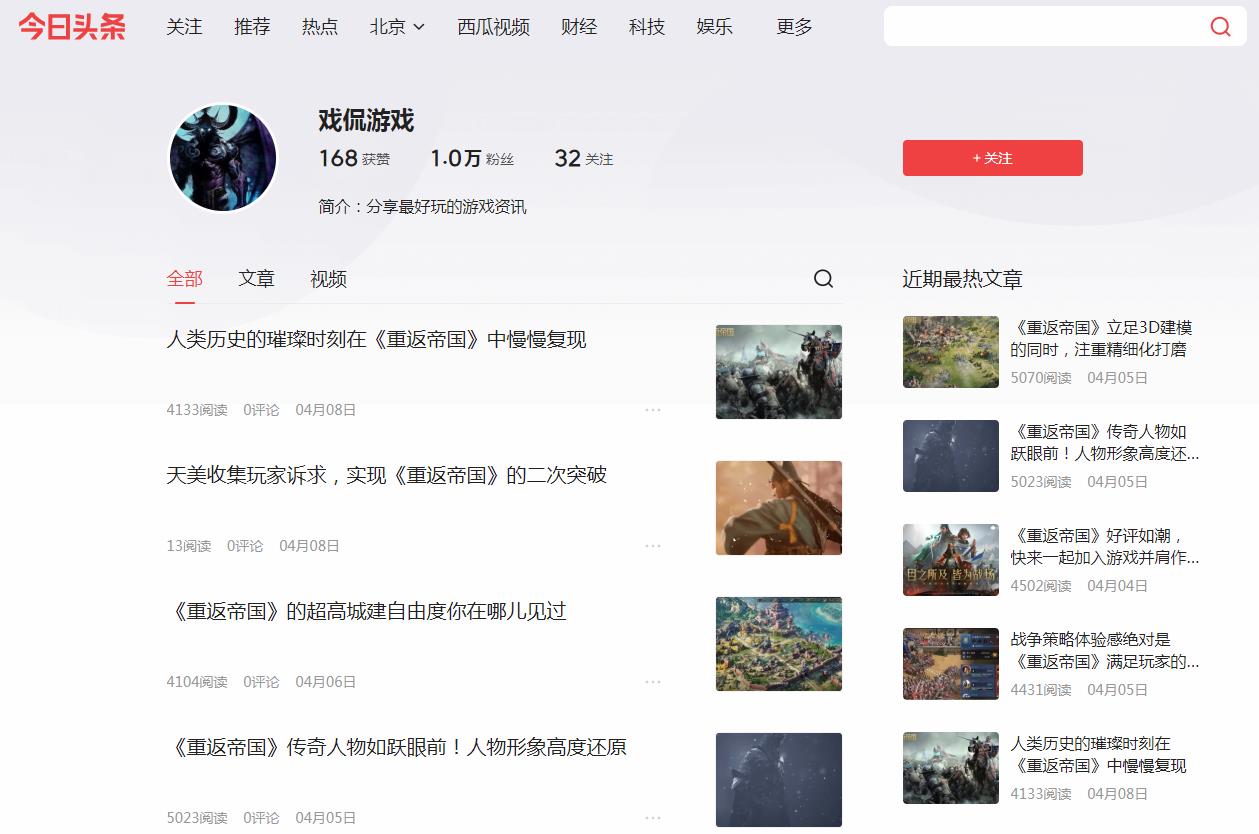Expand the 北京 city dropdown
Viewport: 1259px width, 834px height.
pyautogui.click(x=397, y=27)
